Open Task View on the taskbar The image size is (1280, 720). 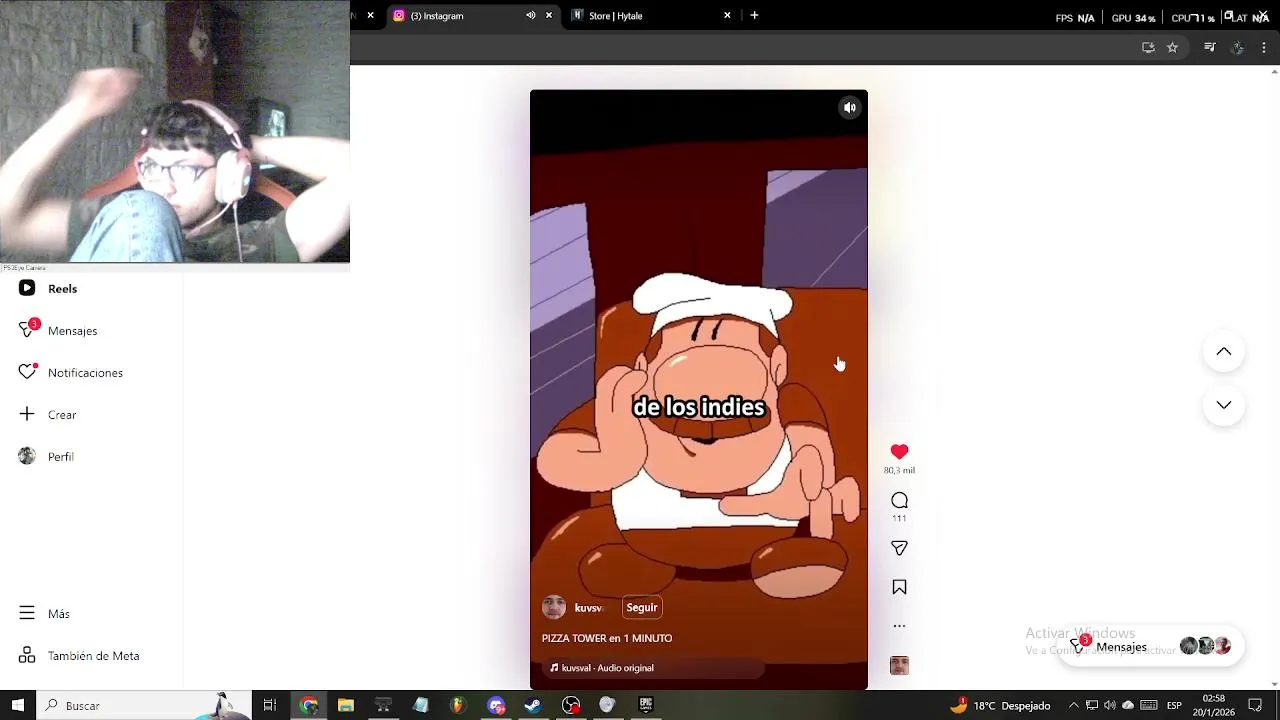click(x=269, y=705)
